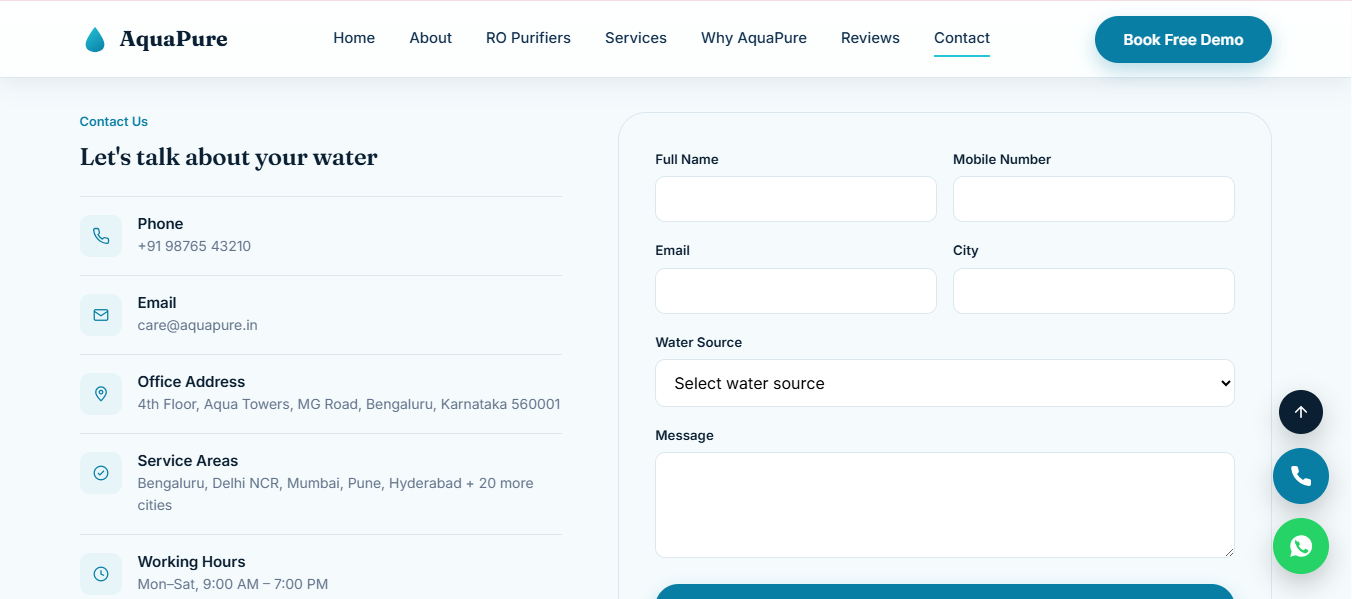Click inside the Message text area

coord(945,505)
